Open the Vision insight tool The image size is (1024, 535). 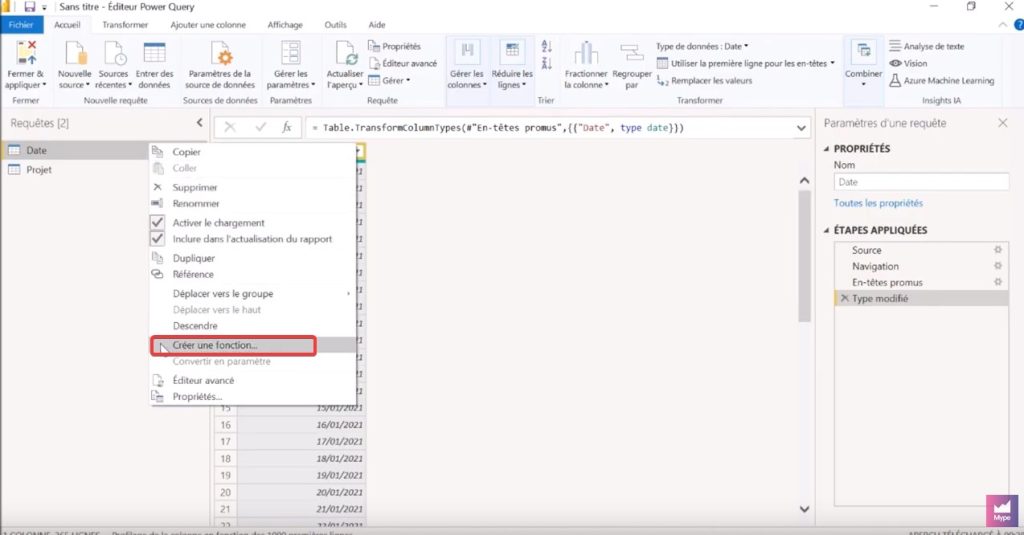click(908, 63)
